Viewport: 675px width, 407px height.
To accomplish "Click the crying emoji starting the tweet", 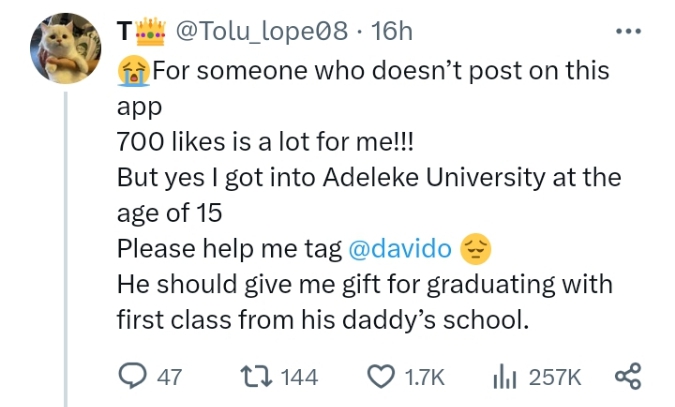I will click(132, 72).
